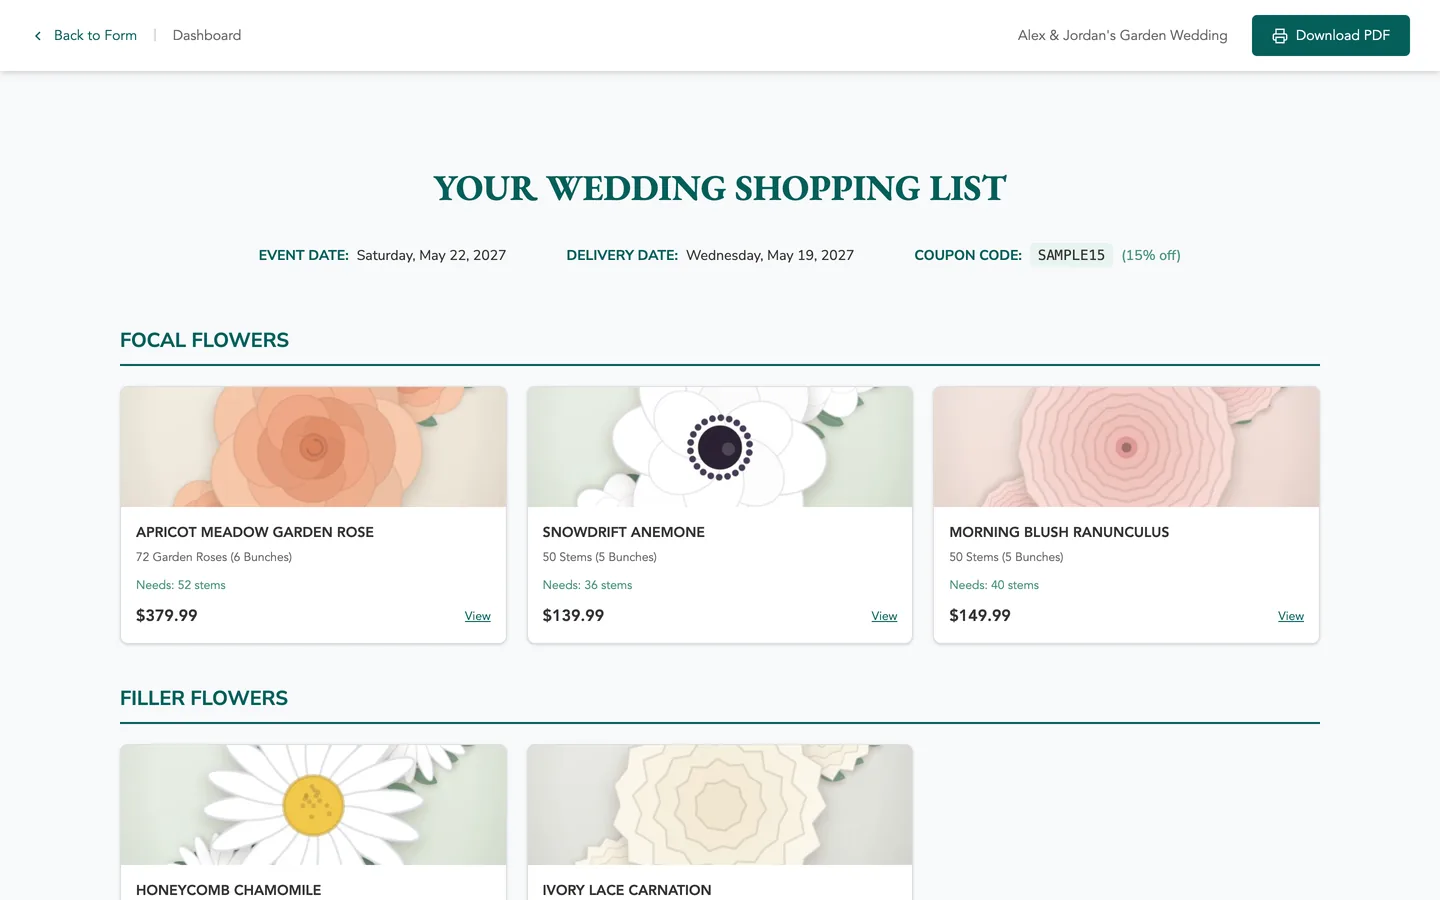The image size is (1440, 900).
Task: Click the Snowdrift Anemone flower image
Action: point(720,447)
